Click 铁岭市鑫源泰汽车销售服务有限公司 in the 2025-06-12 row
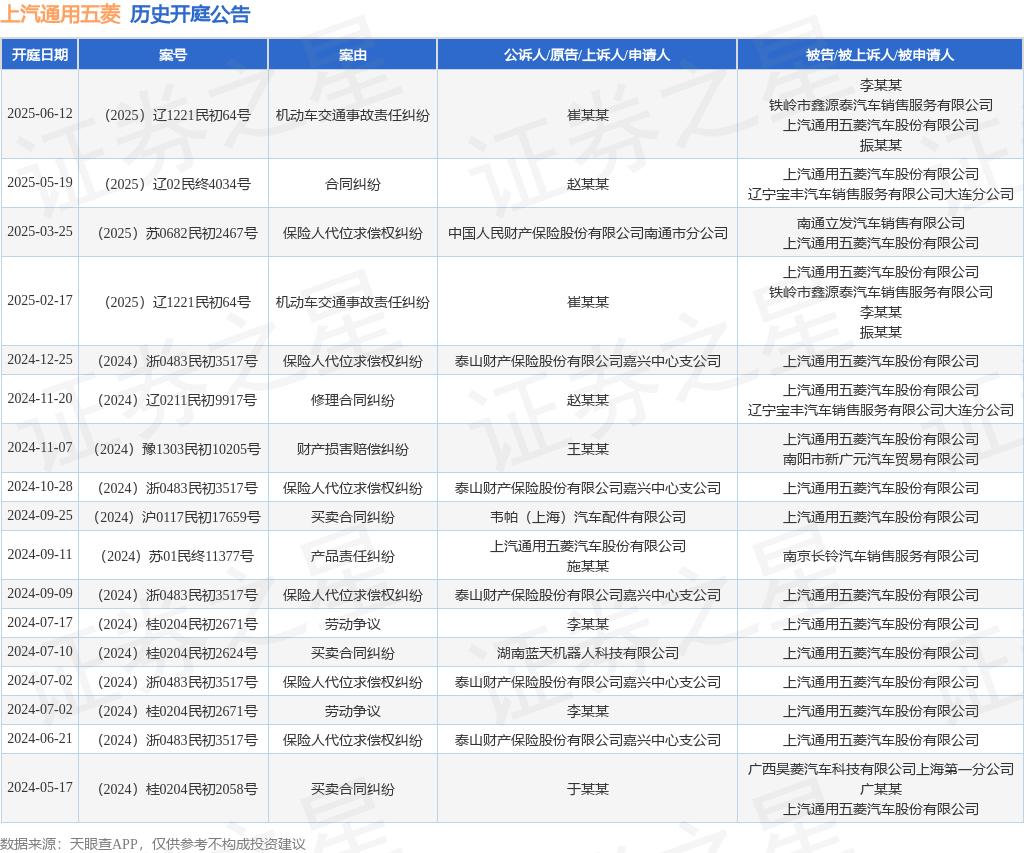Screen dimensions: 1024x853 tap(881, 105)
